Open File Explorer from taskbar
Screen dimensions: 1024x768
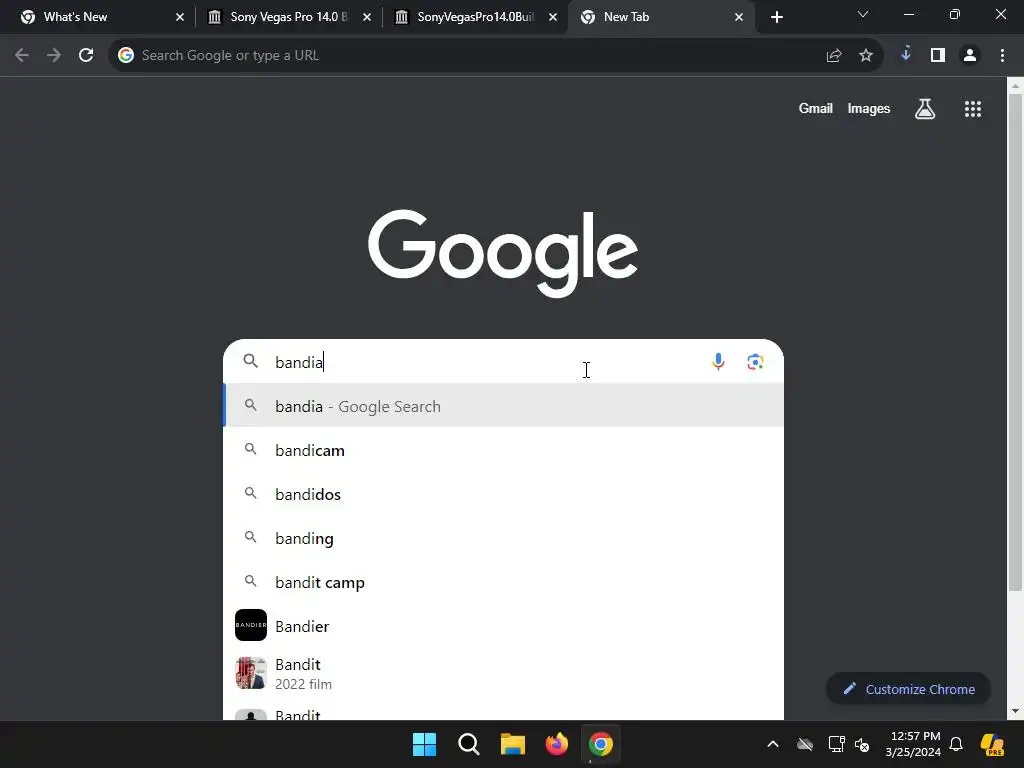pos(513,744)
